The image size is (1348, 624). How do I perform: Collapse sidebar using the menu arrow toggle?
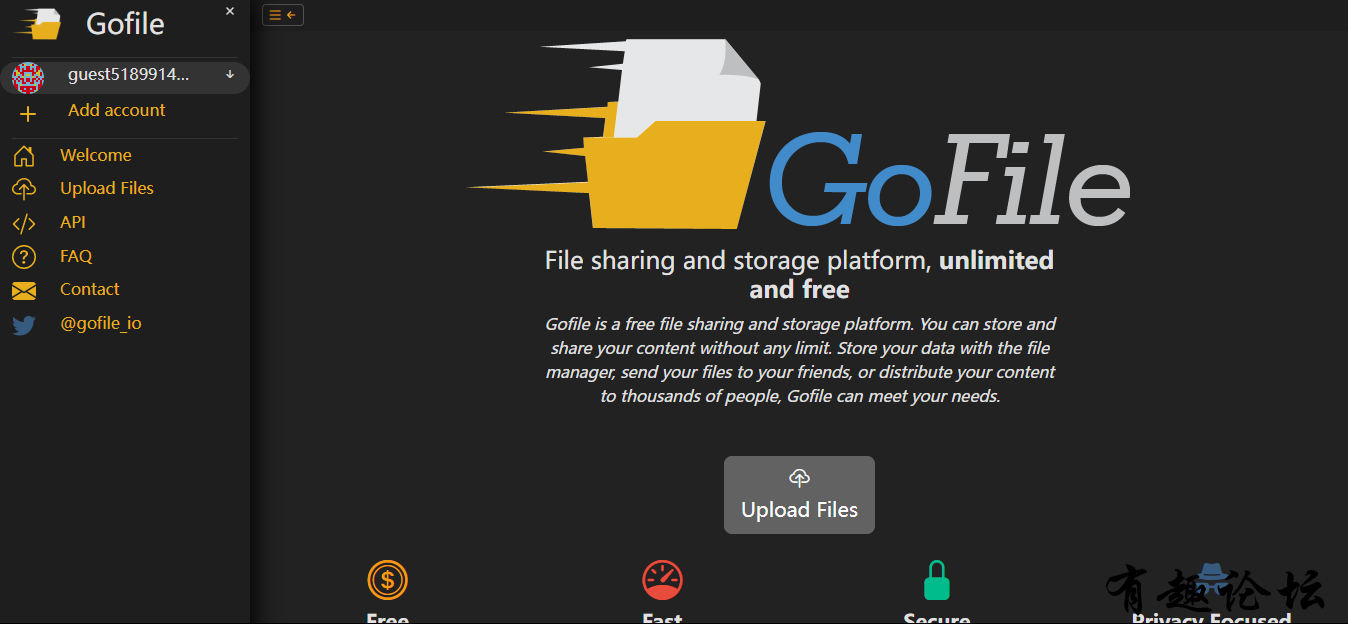pos(283,15)
